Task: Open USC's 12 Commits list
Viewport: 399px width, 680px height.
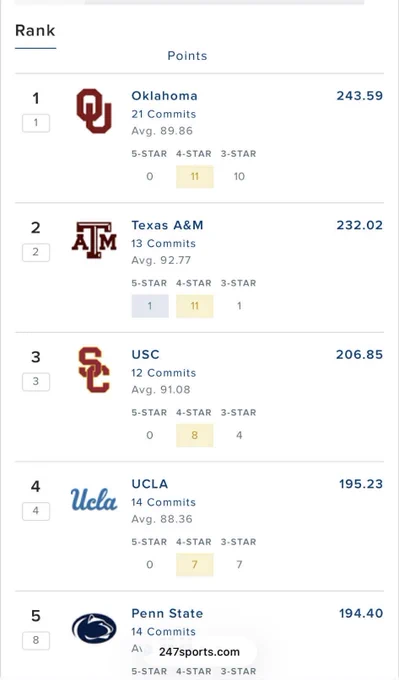Action: click(x=164, y=373)
